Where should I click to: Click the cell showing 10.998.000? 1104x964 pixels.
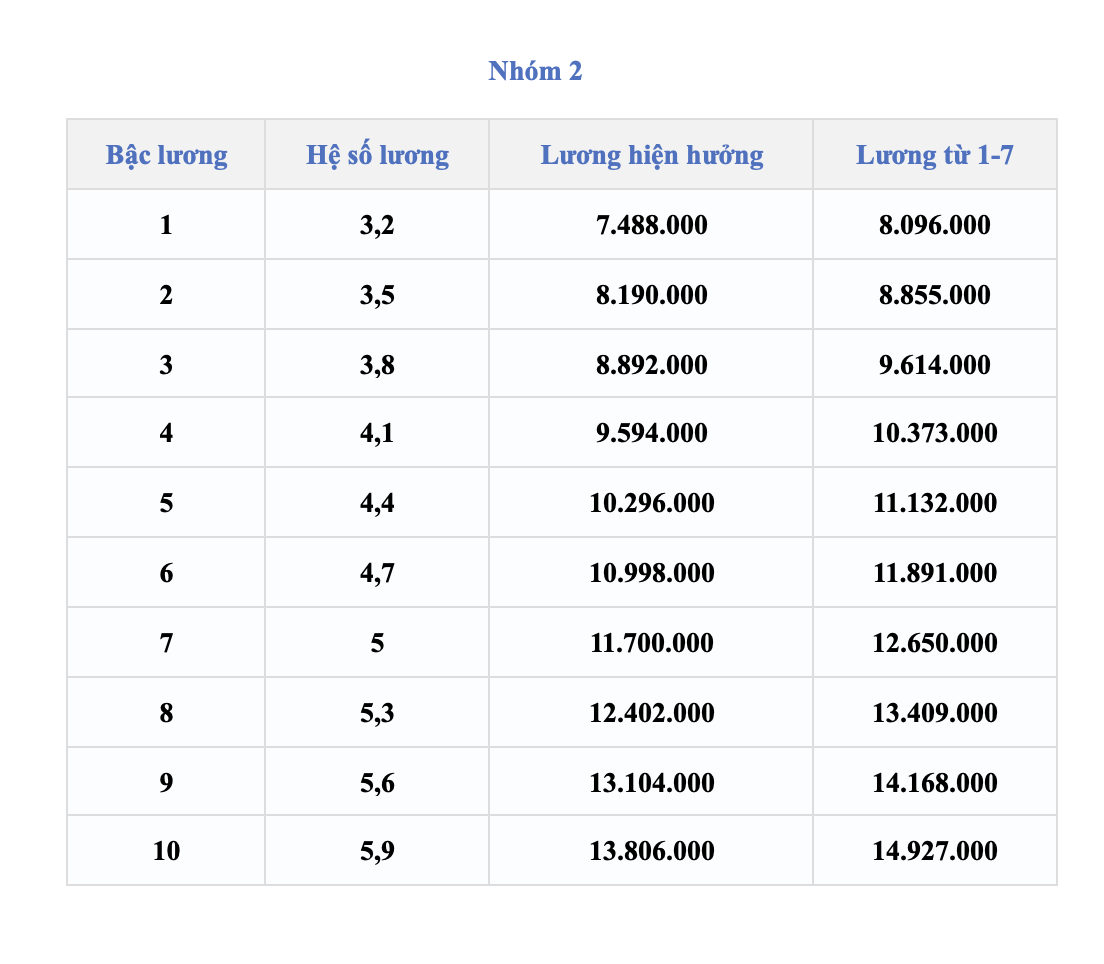(x=651, y=572)
